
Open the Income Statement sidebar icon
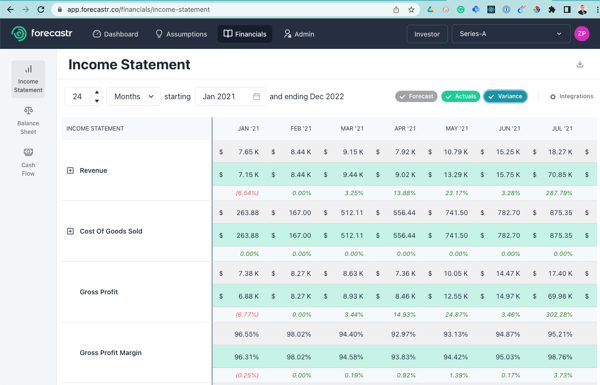tap(28, 79)
